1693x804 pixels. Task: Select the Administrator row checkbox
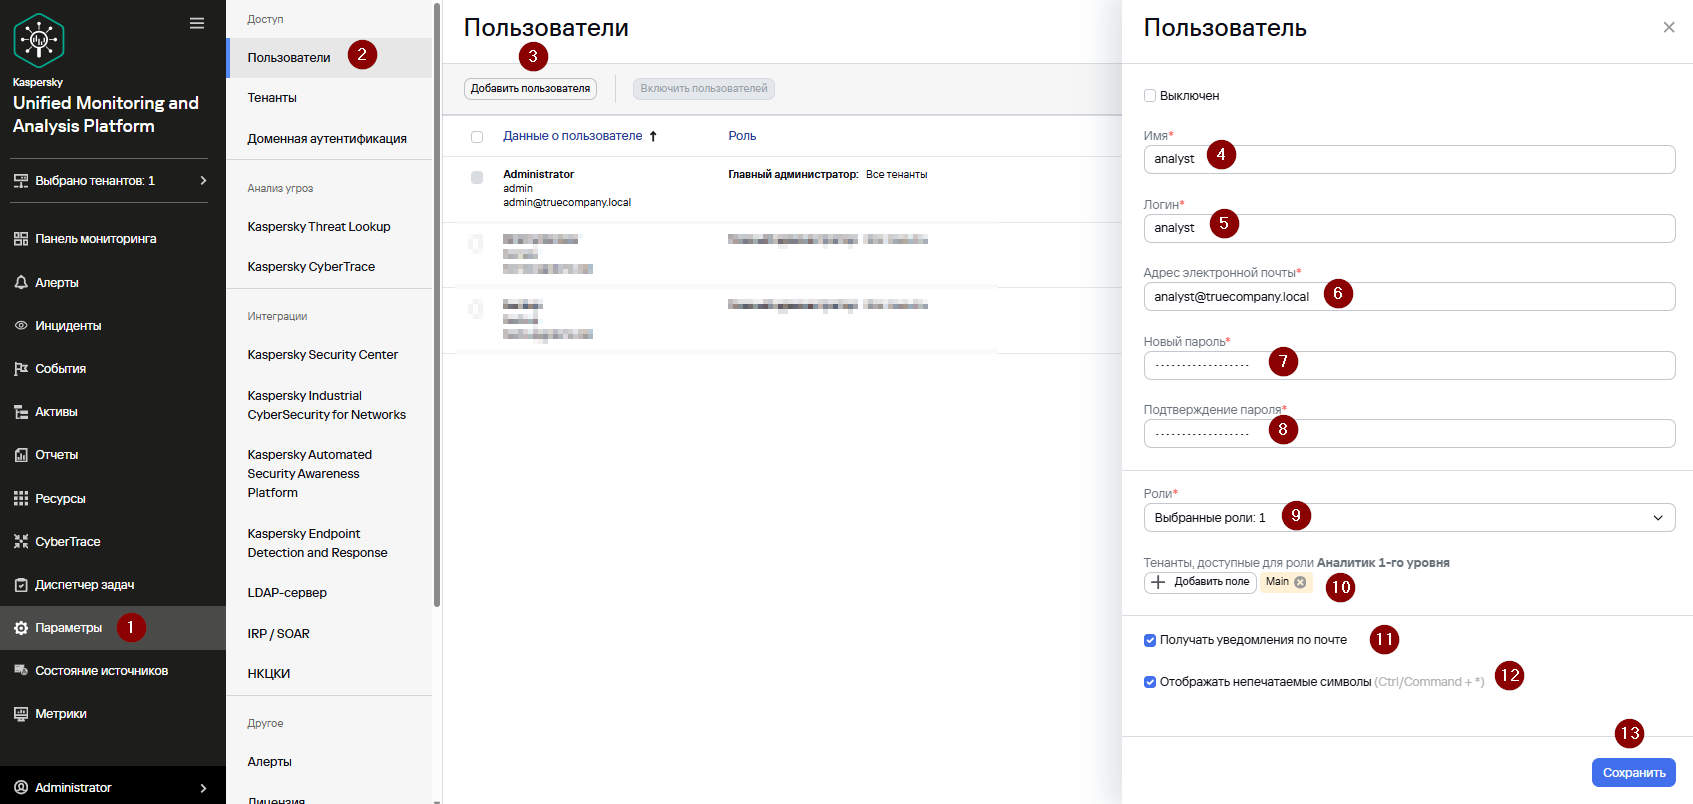point(477,177)
